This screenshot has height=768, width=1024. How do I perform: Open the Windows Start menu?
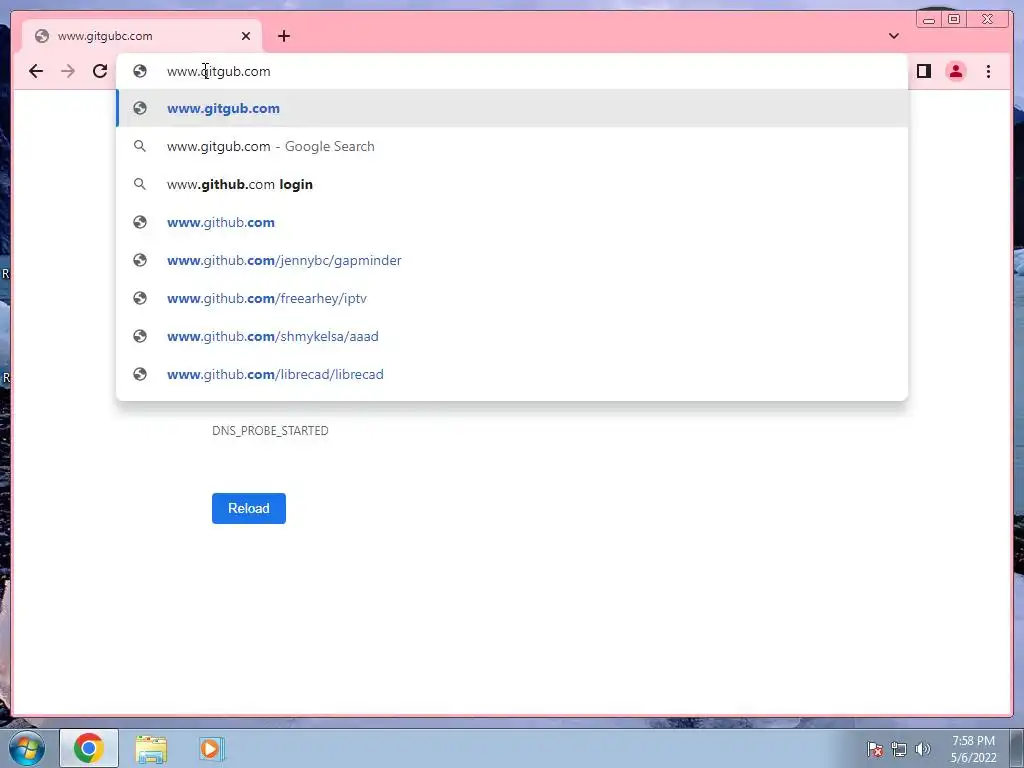(x=27, y=748)
